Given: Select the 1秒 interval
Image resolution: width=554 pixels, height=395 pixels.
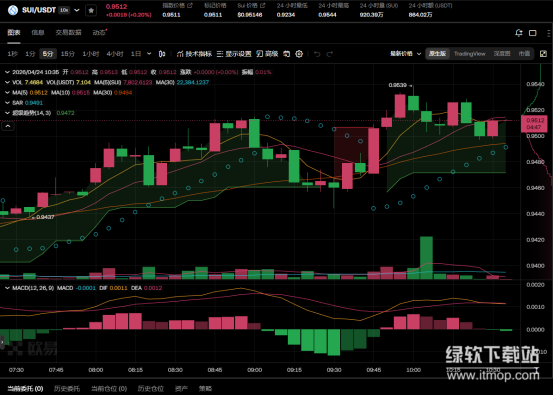Looking at the screenshot, I should [12, 54].
